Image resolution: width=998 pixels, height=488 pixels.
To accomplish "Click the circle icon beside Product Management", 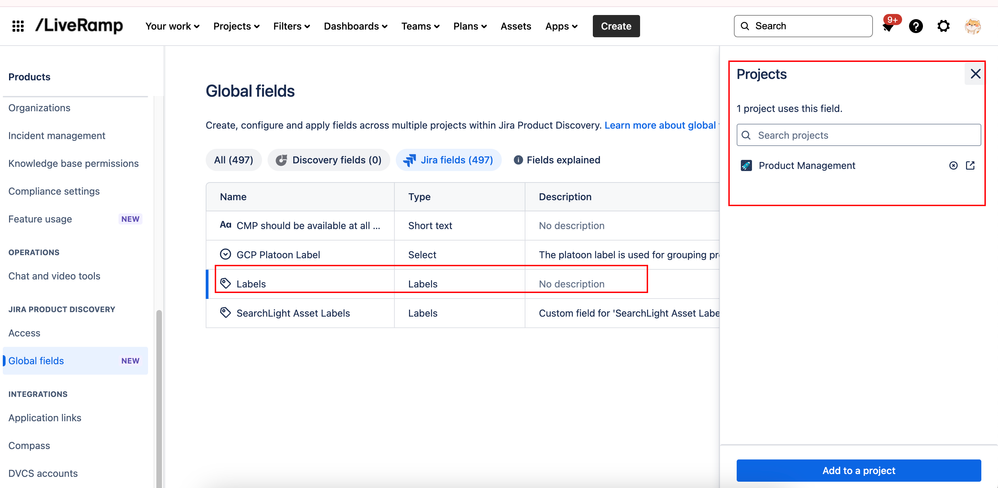I will point(953,165).
